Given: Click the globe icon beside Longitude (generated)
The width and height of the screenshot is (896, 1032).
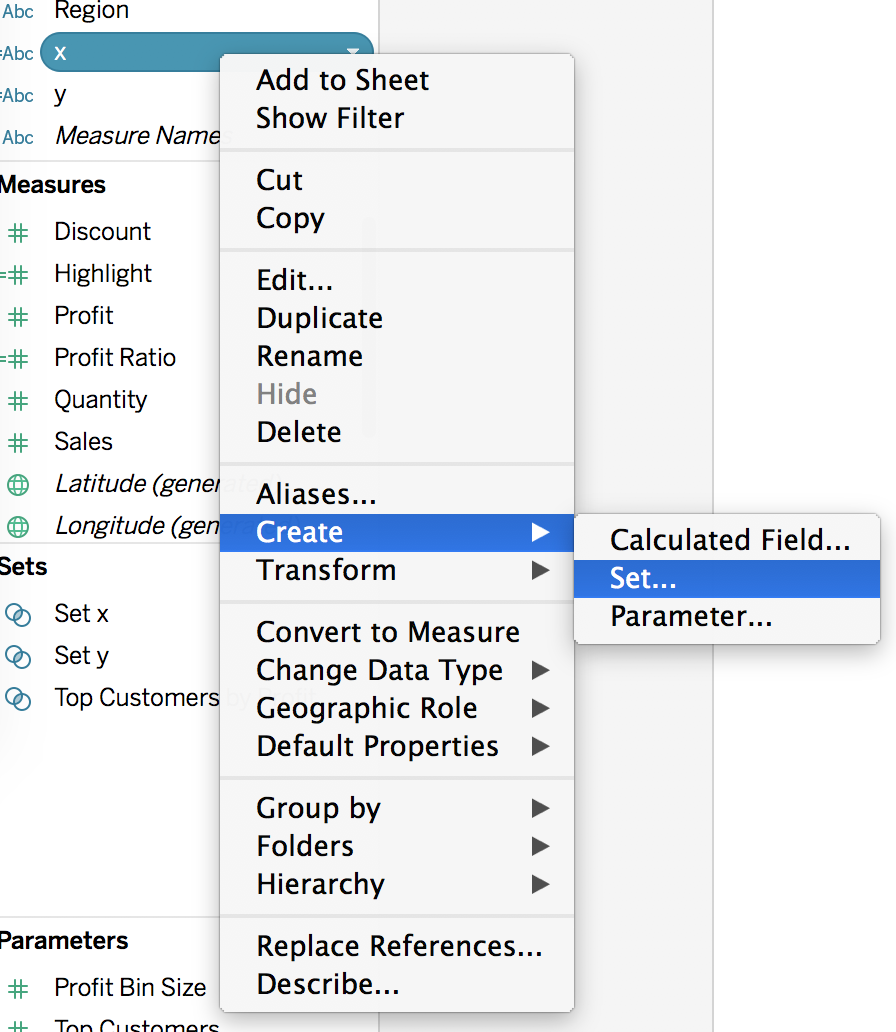Looking at the screenshot, I should coord(18,527).
